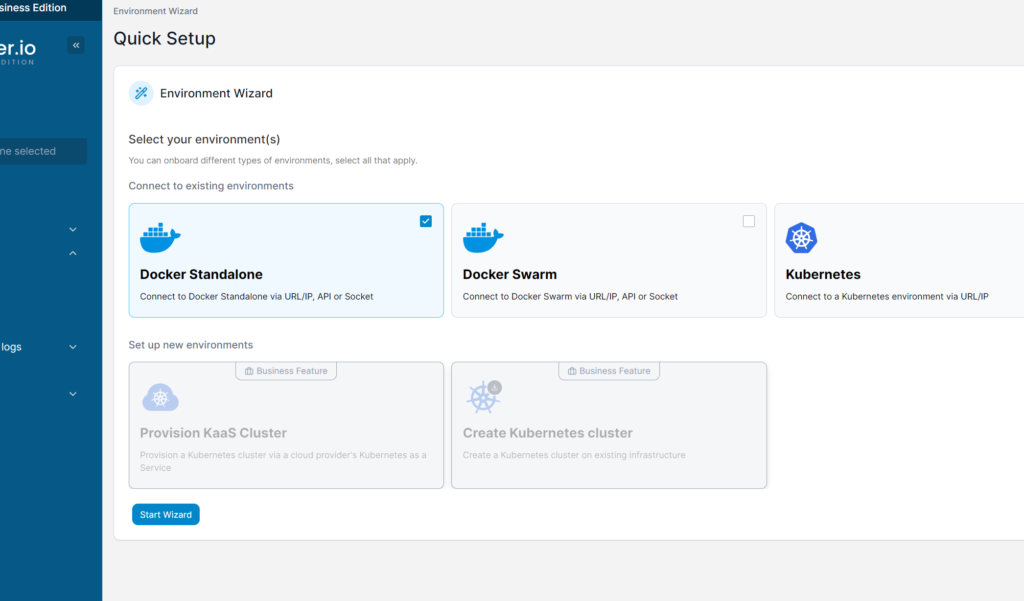Click the Create Kubernetes cluster wheel icon
This screenshot has height=601, width=1024.
(x=484, y=397)
